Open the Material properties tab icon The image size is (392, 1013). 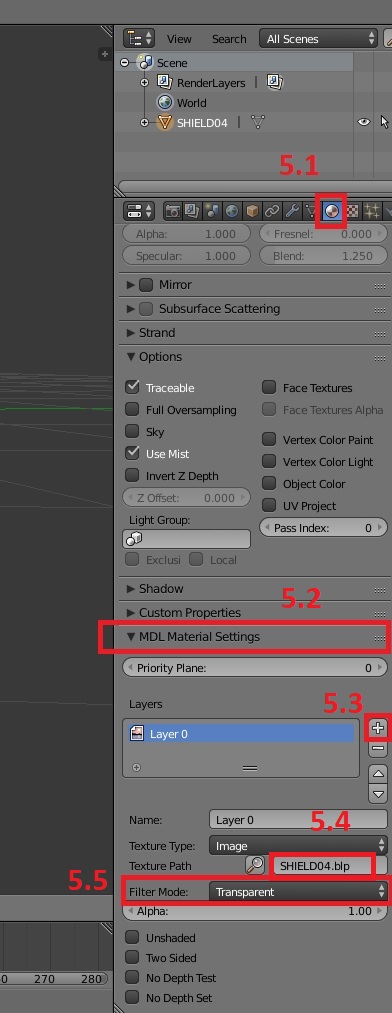tap(331, 211)
